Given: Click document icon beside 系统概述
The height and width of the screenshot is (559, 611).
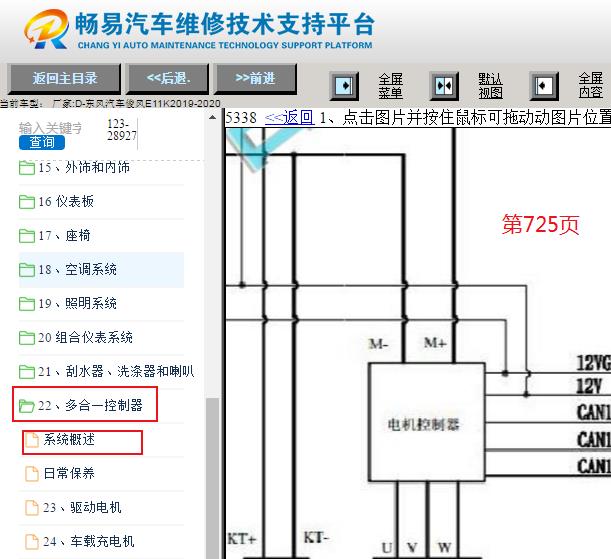Looking at the screenshot, I should [x=32, y=440].
